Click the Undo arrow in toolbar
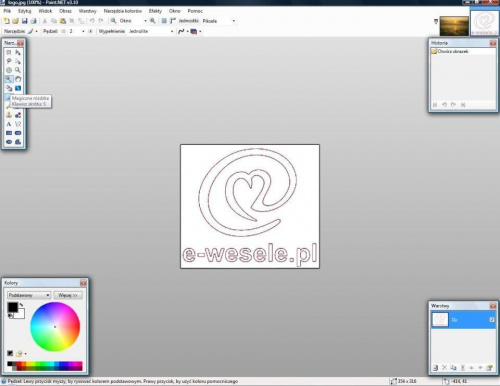 click(92, 21)
